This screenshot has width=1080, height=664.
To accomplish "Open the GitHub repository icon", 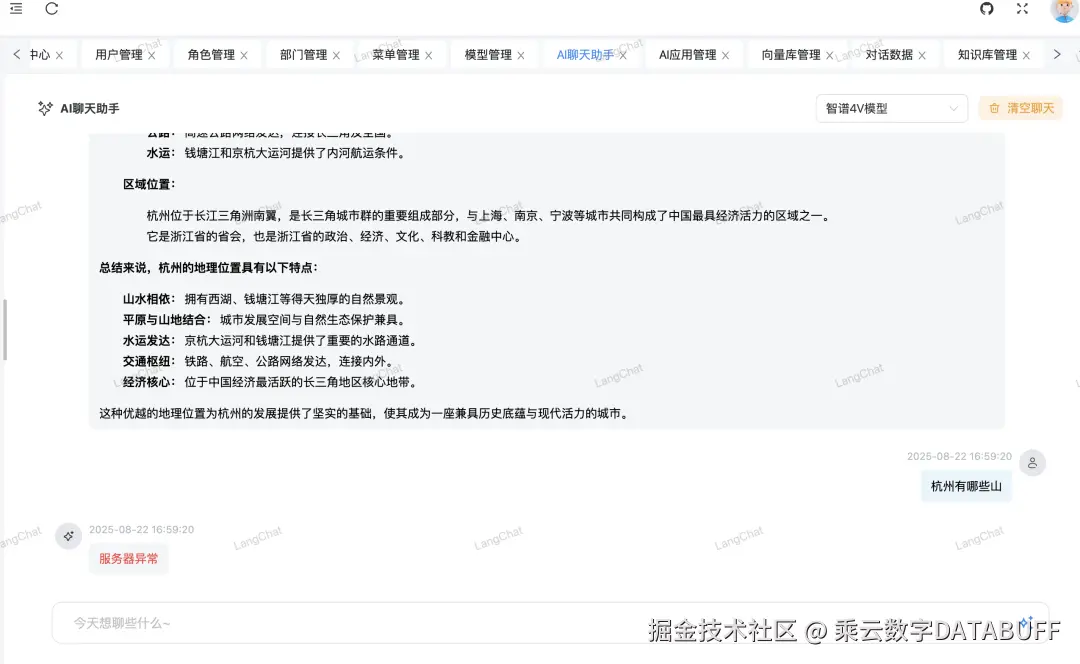I will click(986, 9).
